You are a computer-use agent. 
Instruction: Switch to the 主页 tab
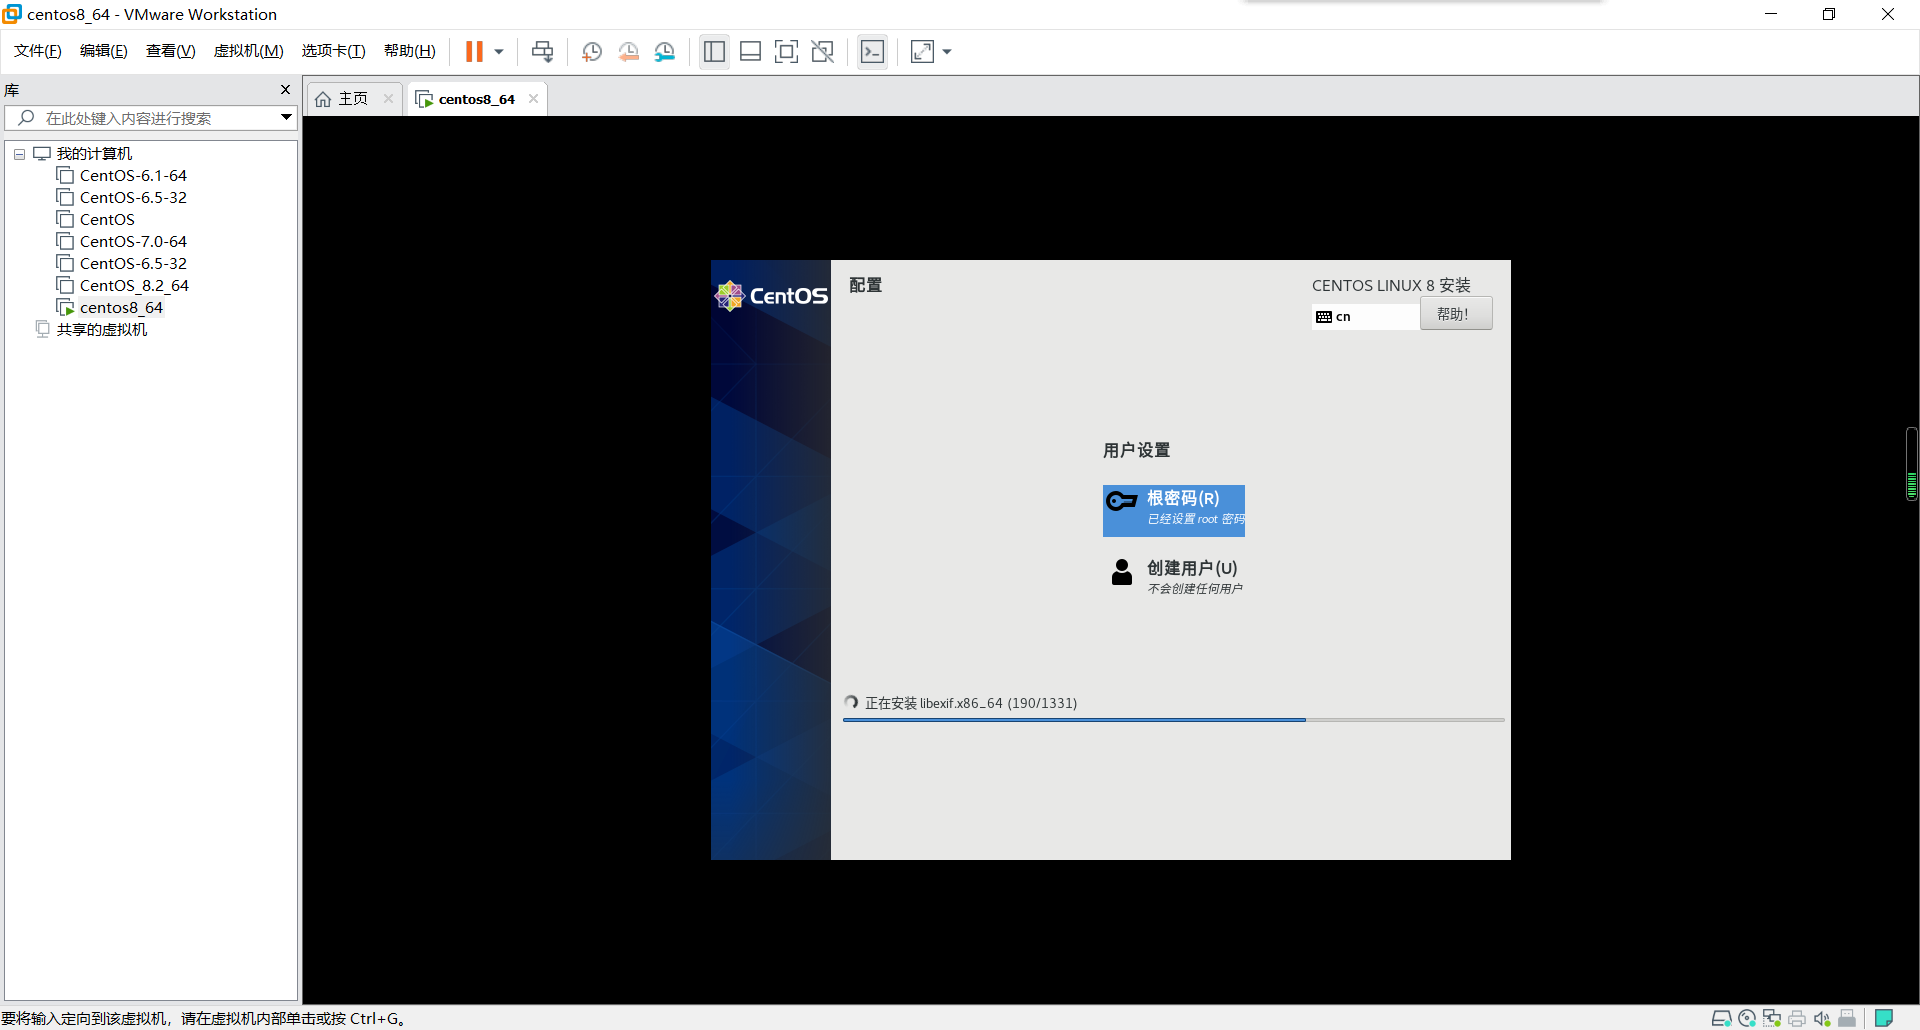click(x=348, y=98)
